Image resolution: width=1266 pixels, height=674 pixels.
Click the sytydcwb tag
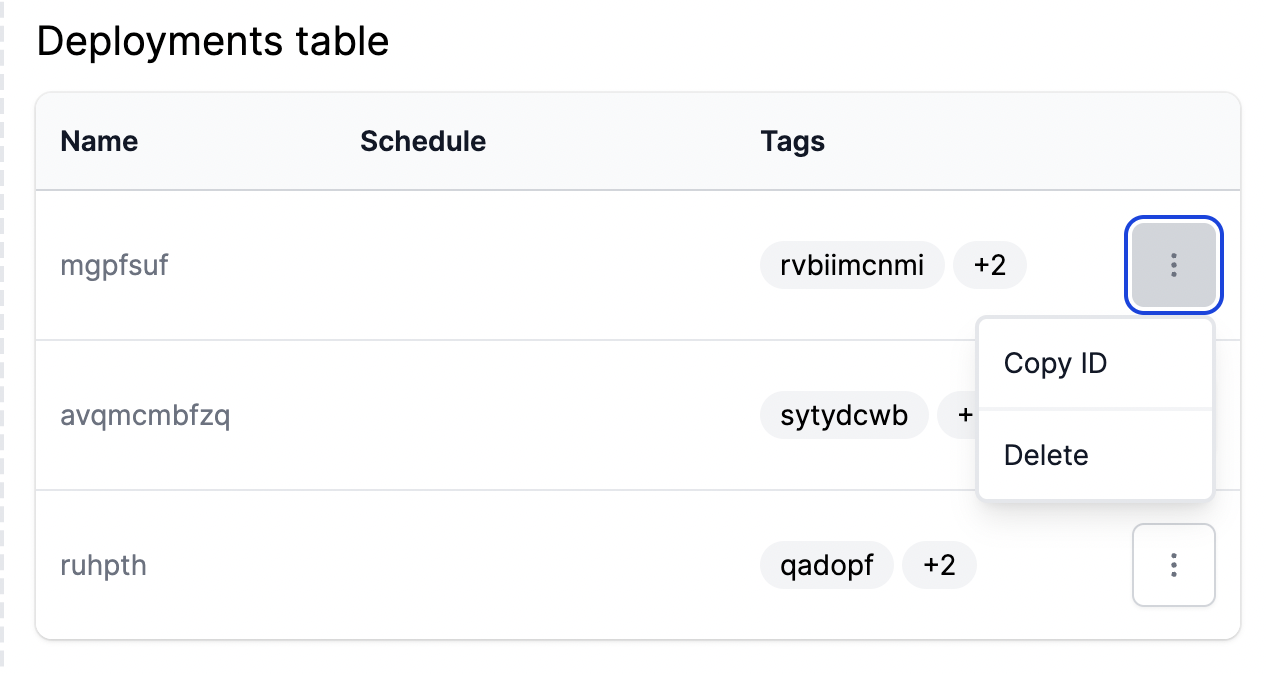[845, 415]
